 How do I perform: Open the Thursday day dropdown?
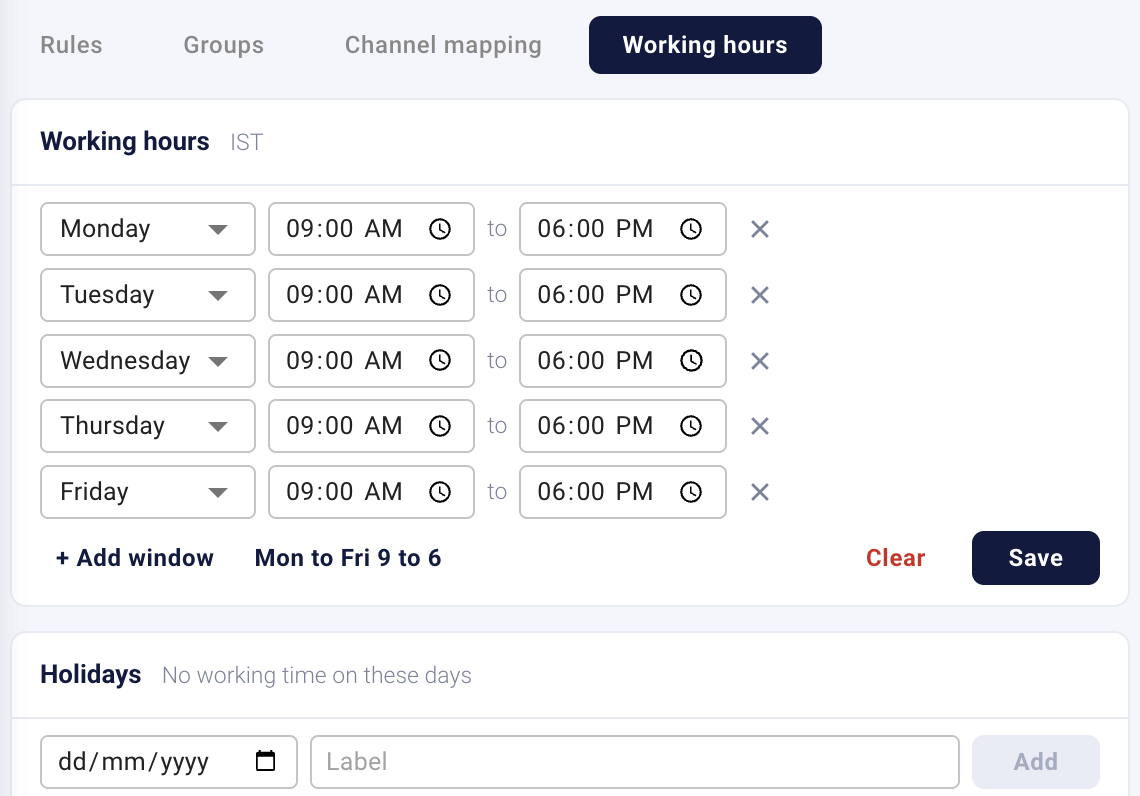click(148, 426)
